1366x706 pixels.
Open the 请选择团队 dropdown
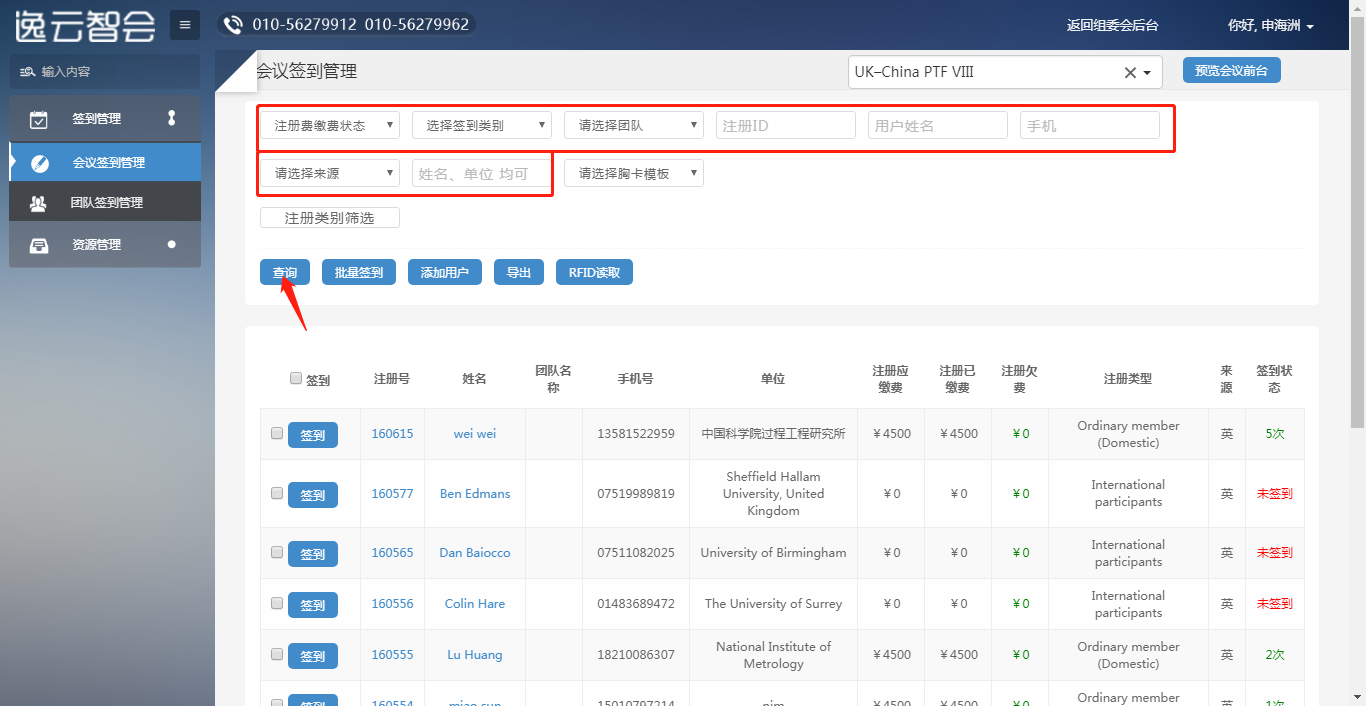[x=634, y=125]
